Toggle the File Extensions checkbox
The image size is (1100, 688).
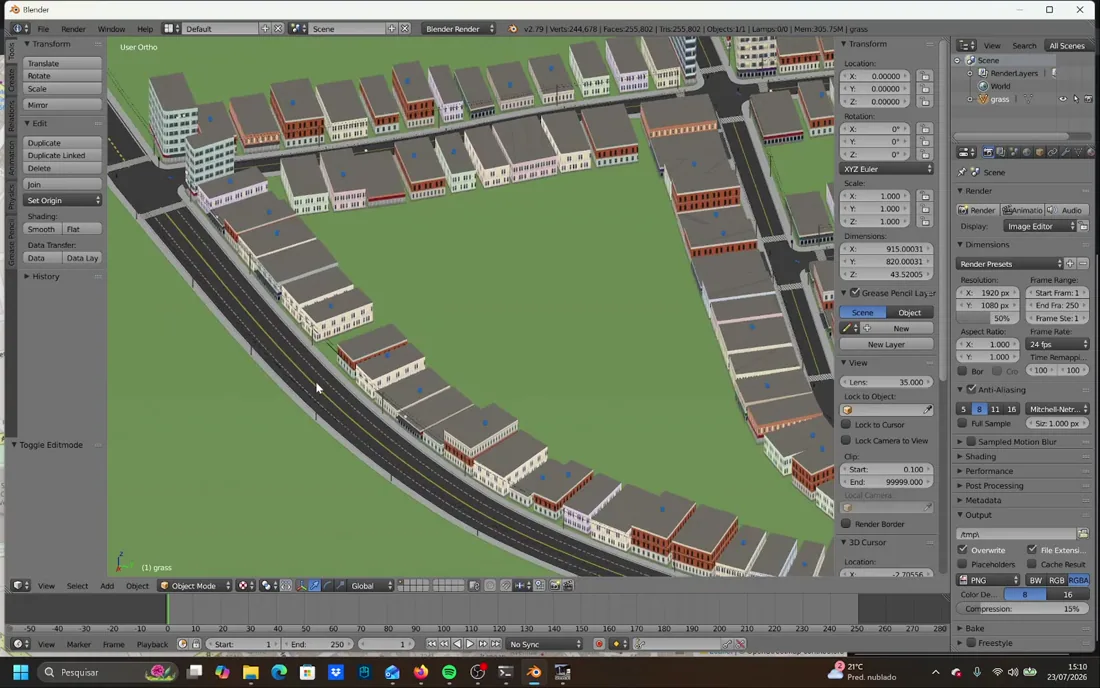click(x=1032, y=550)
